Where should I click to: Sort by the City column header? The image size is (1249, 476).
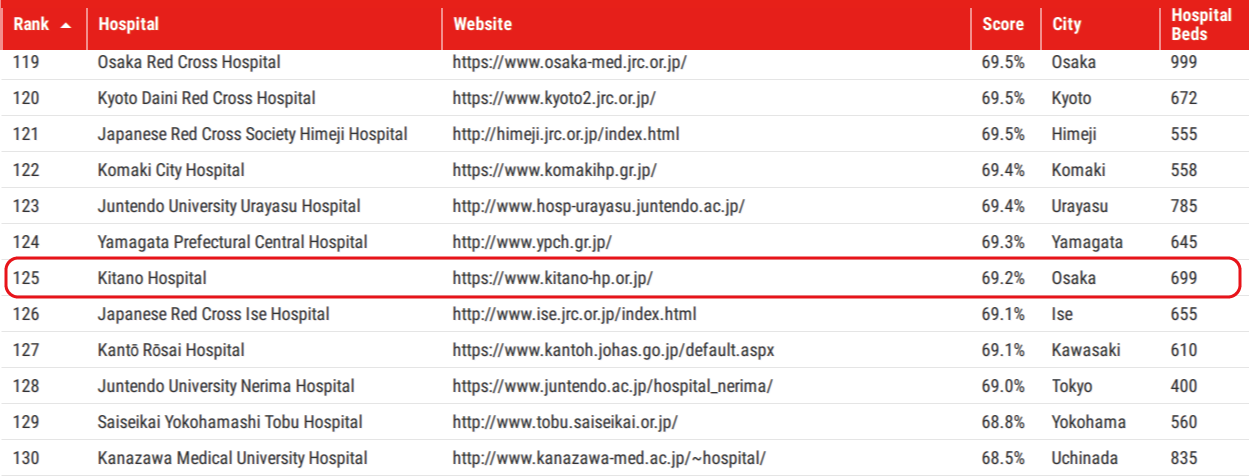[x=1066, y=24]
